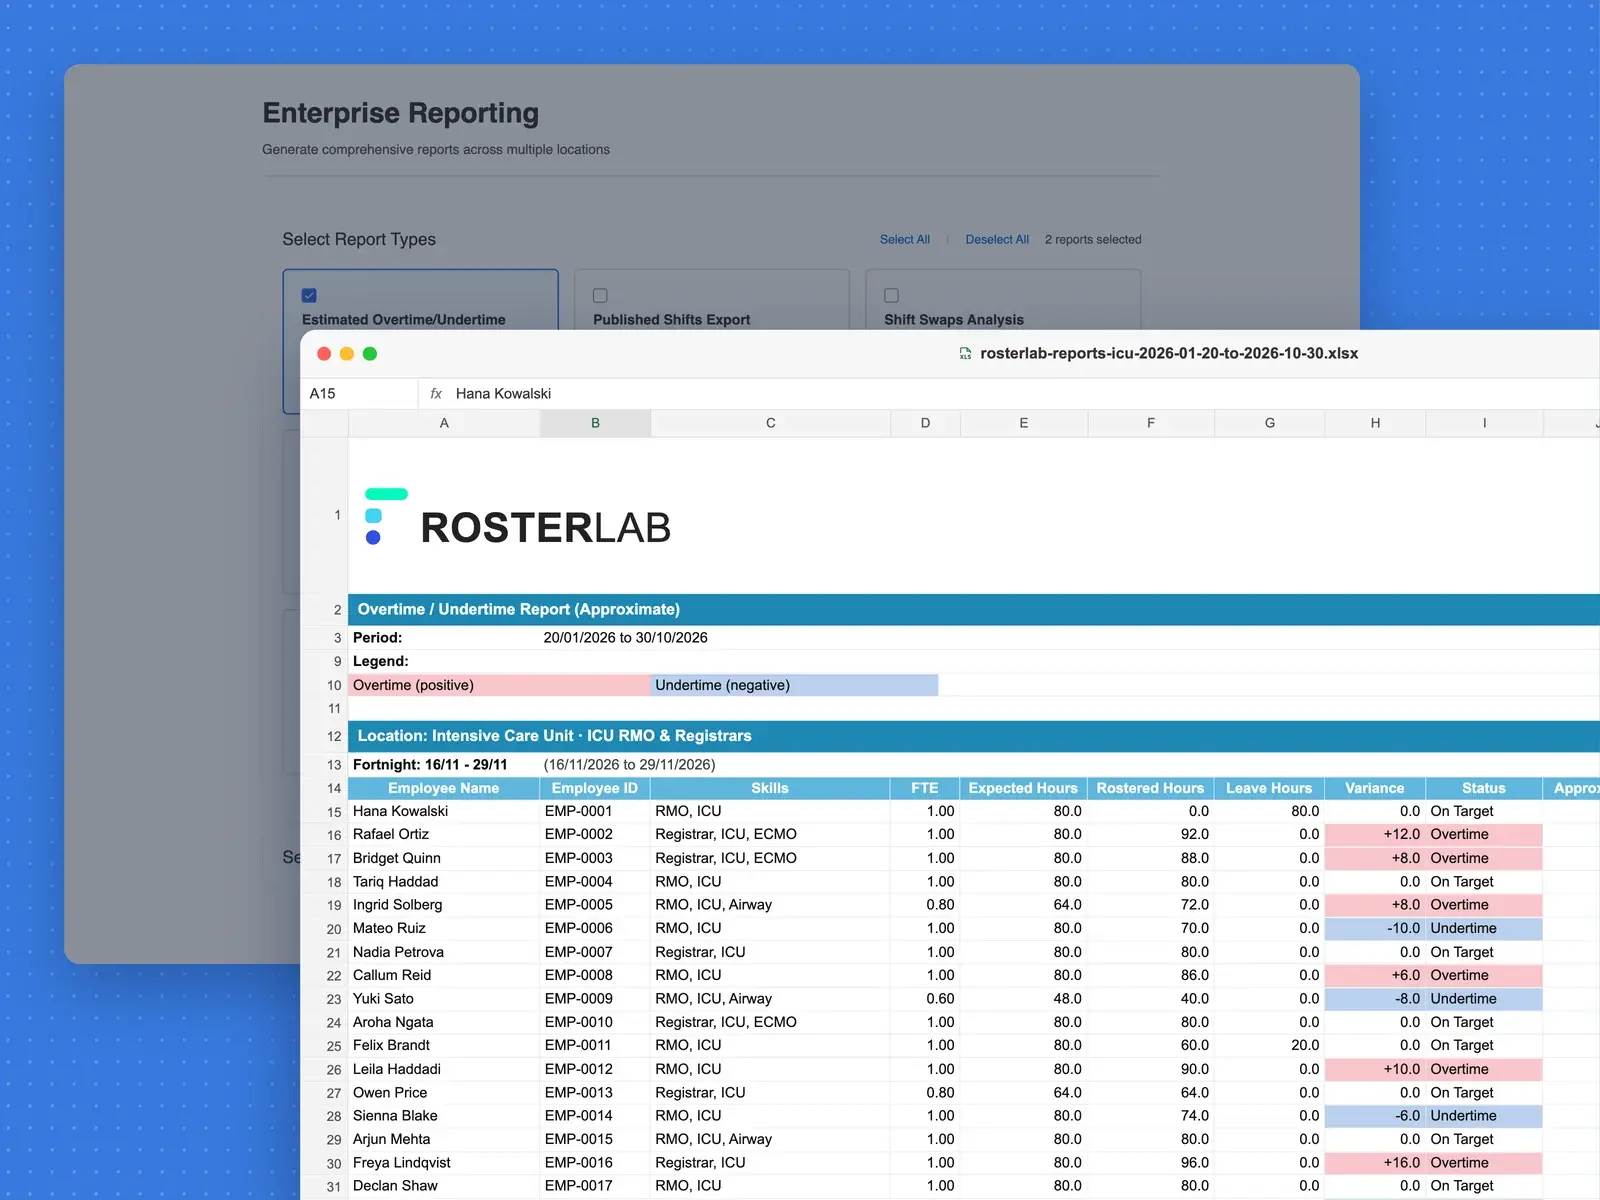Click the +6.0 variance for Callum Reid
Screen dimensions: 1600x1200
click(x=1375, y=975)
